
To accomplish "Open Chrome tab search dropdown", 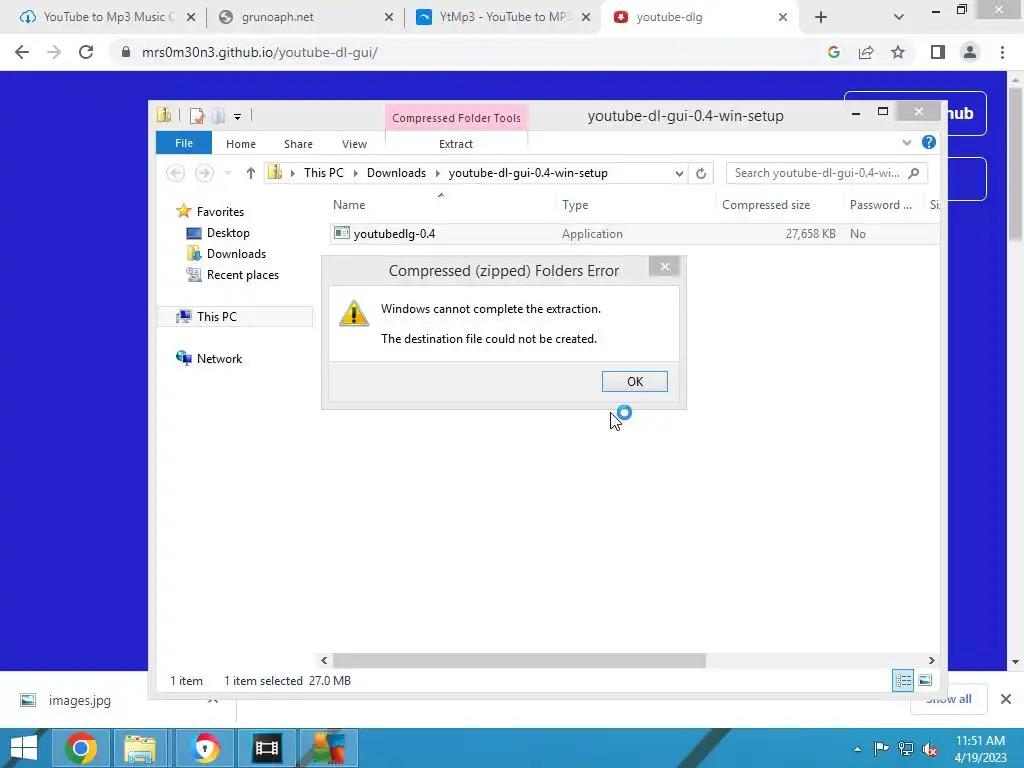I will click(x=899, y=17).
